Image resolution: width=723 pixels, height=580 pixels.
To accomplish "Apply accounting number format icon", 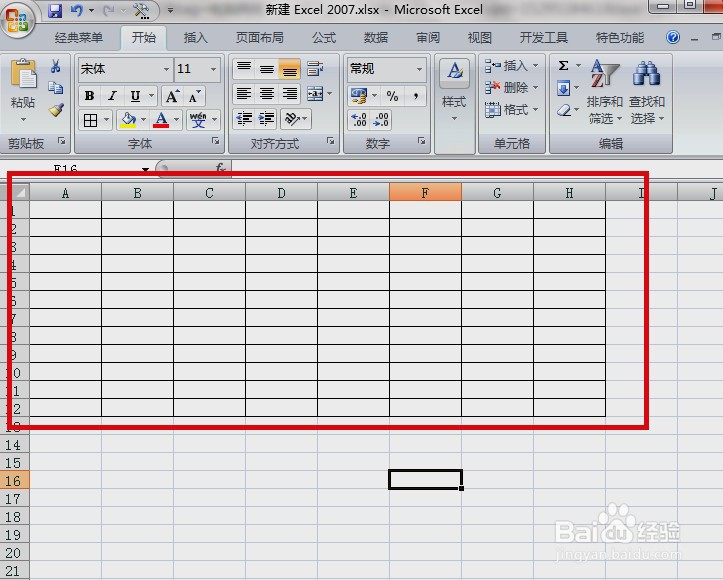I will pyautogui.click(x=359, y=96).
